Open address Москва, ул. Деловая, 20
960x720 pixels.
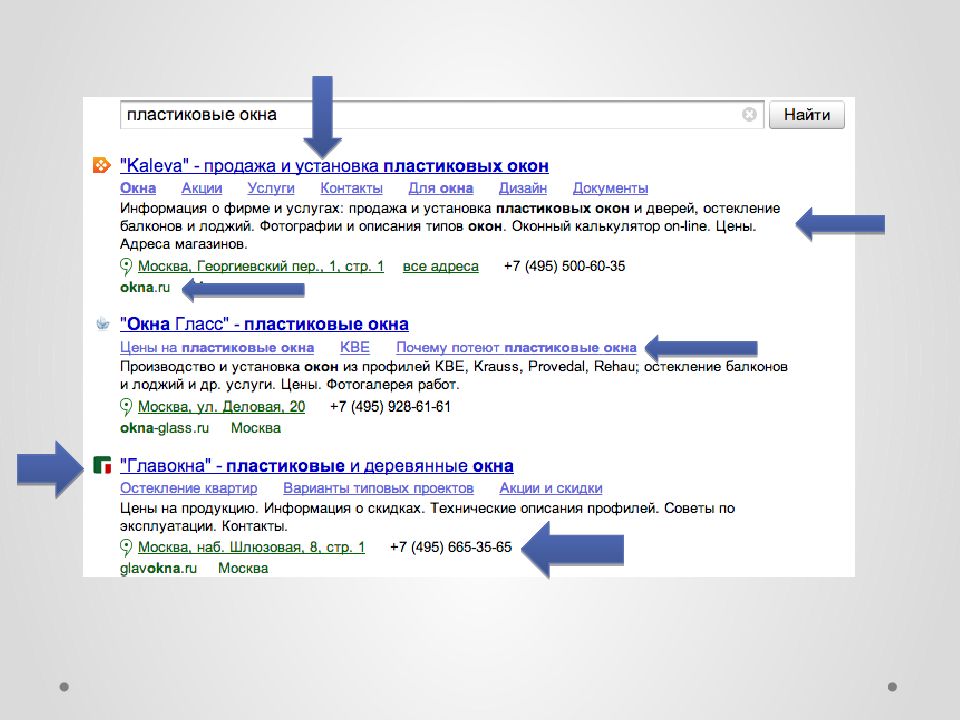click(222, 407)
